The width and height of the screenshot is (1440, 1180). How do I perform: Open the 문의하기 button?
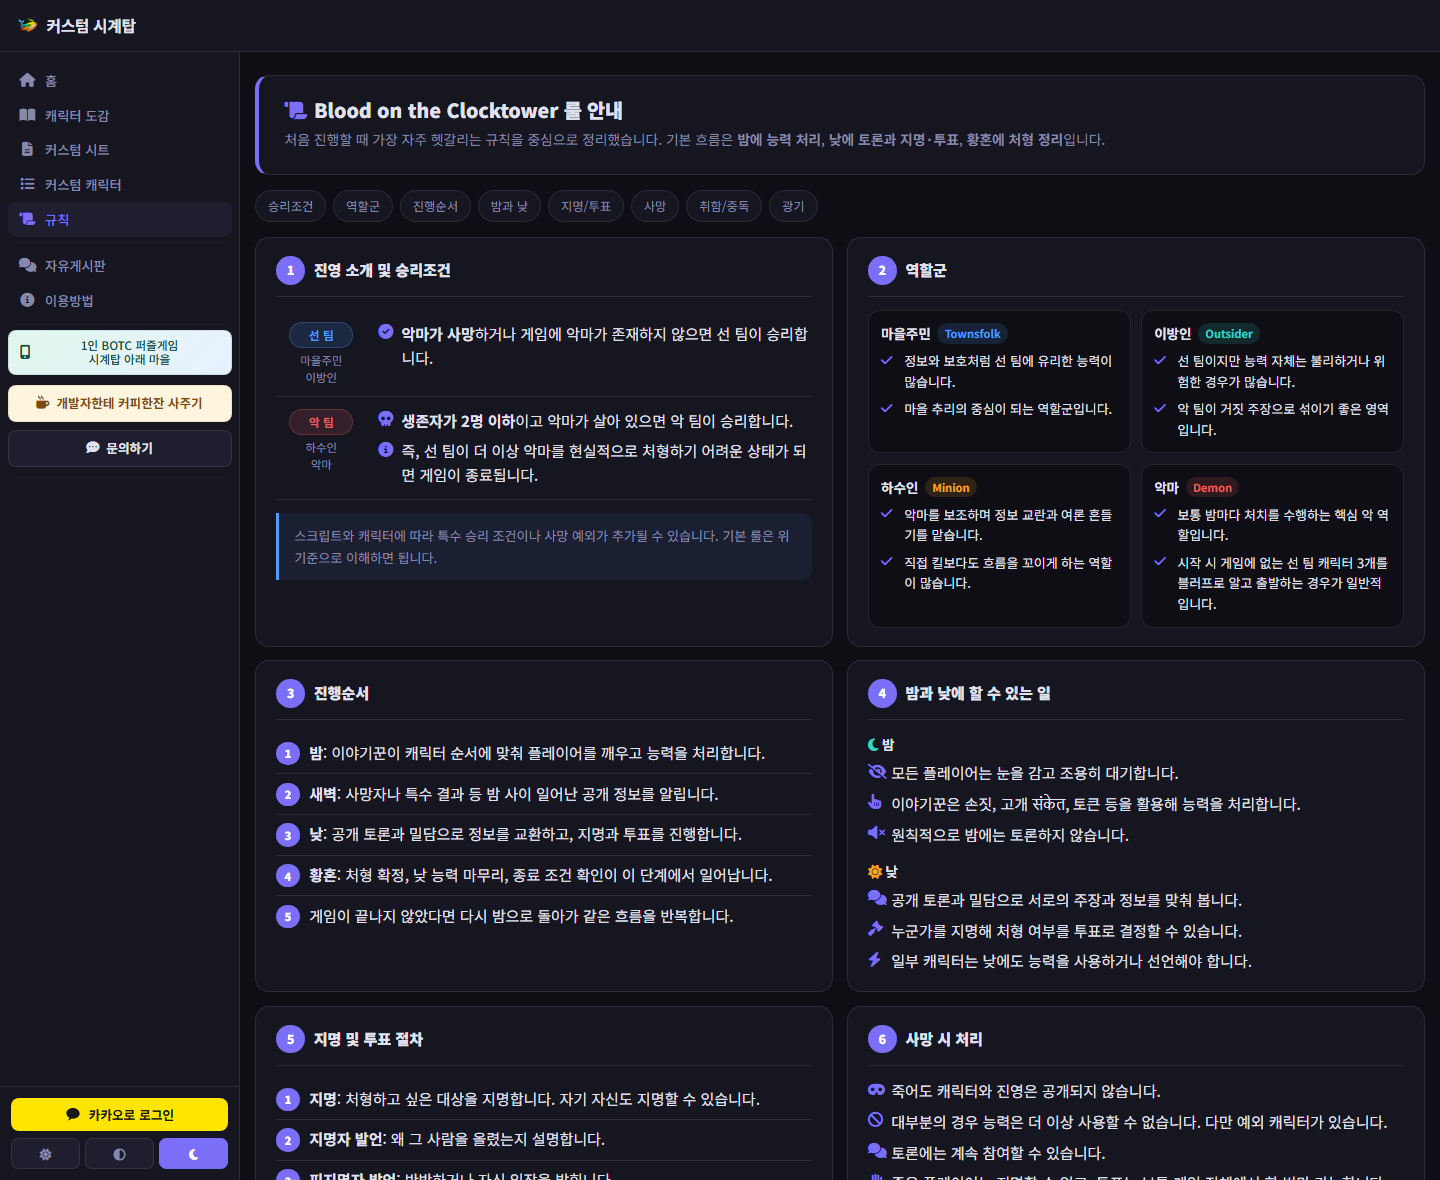coord(120,448)
